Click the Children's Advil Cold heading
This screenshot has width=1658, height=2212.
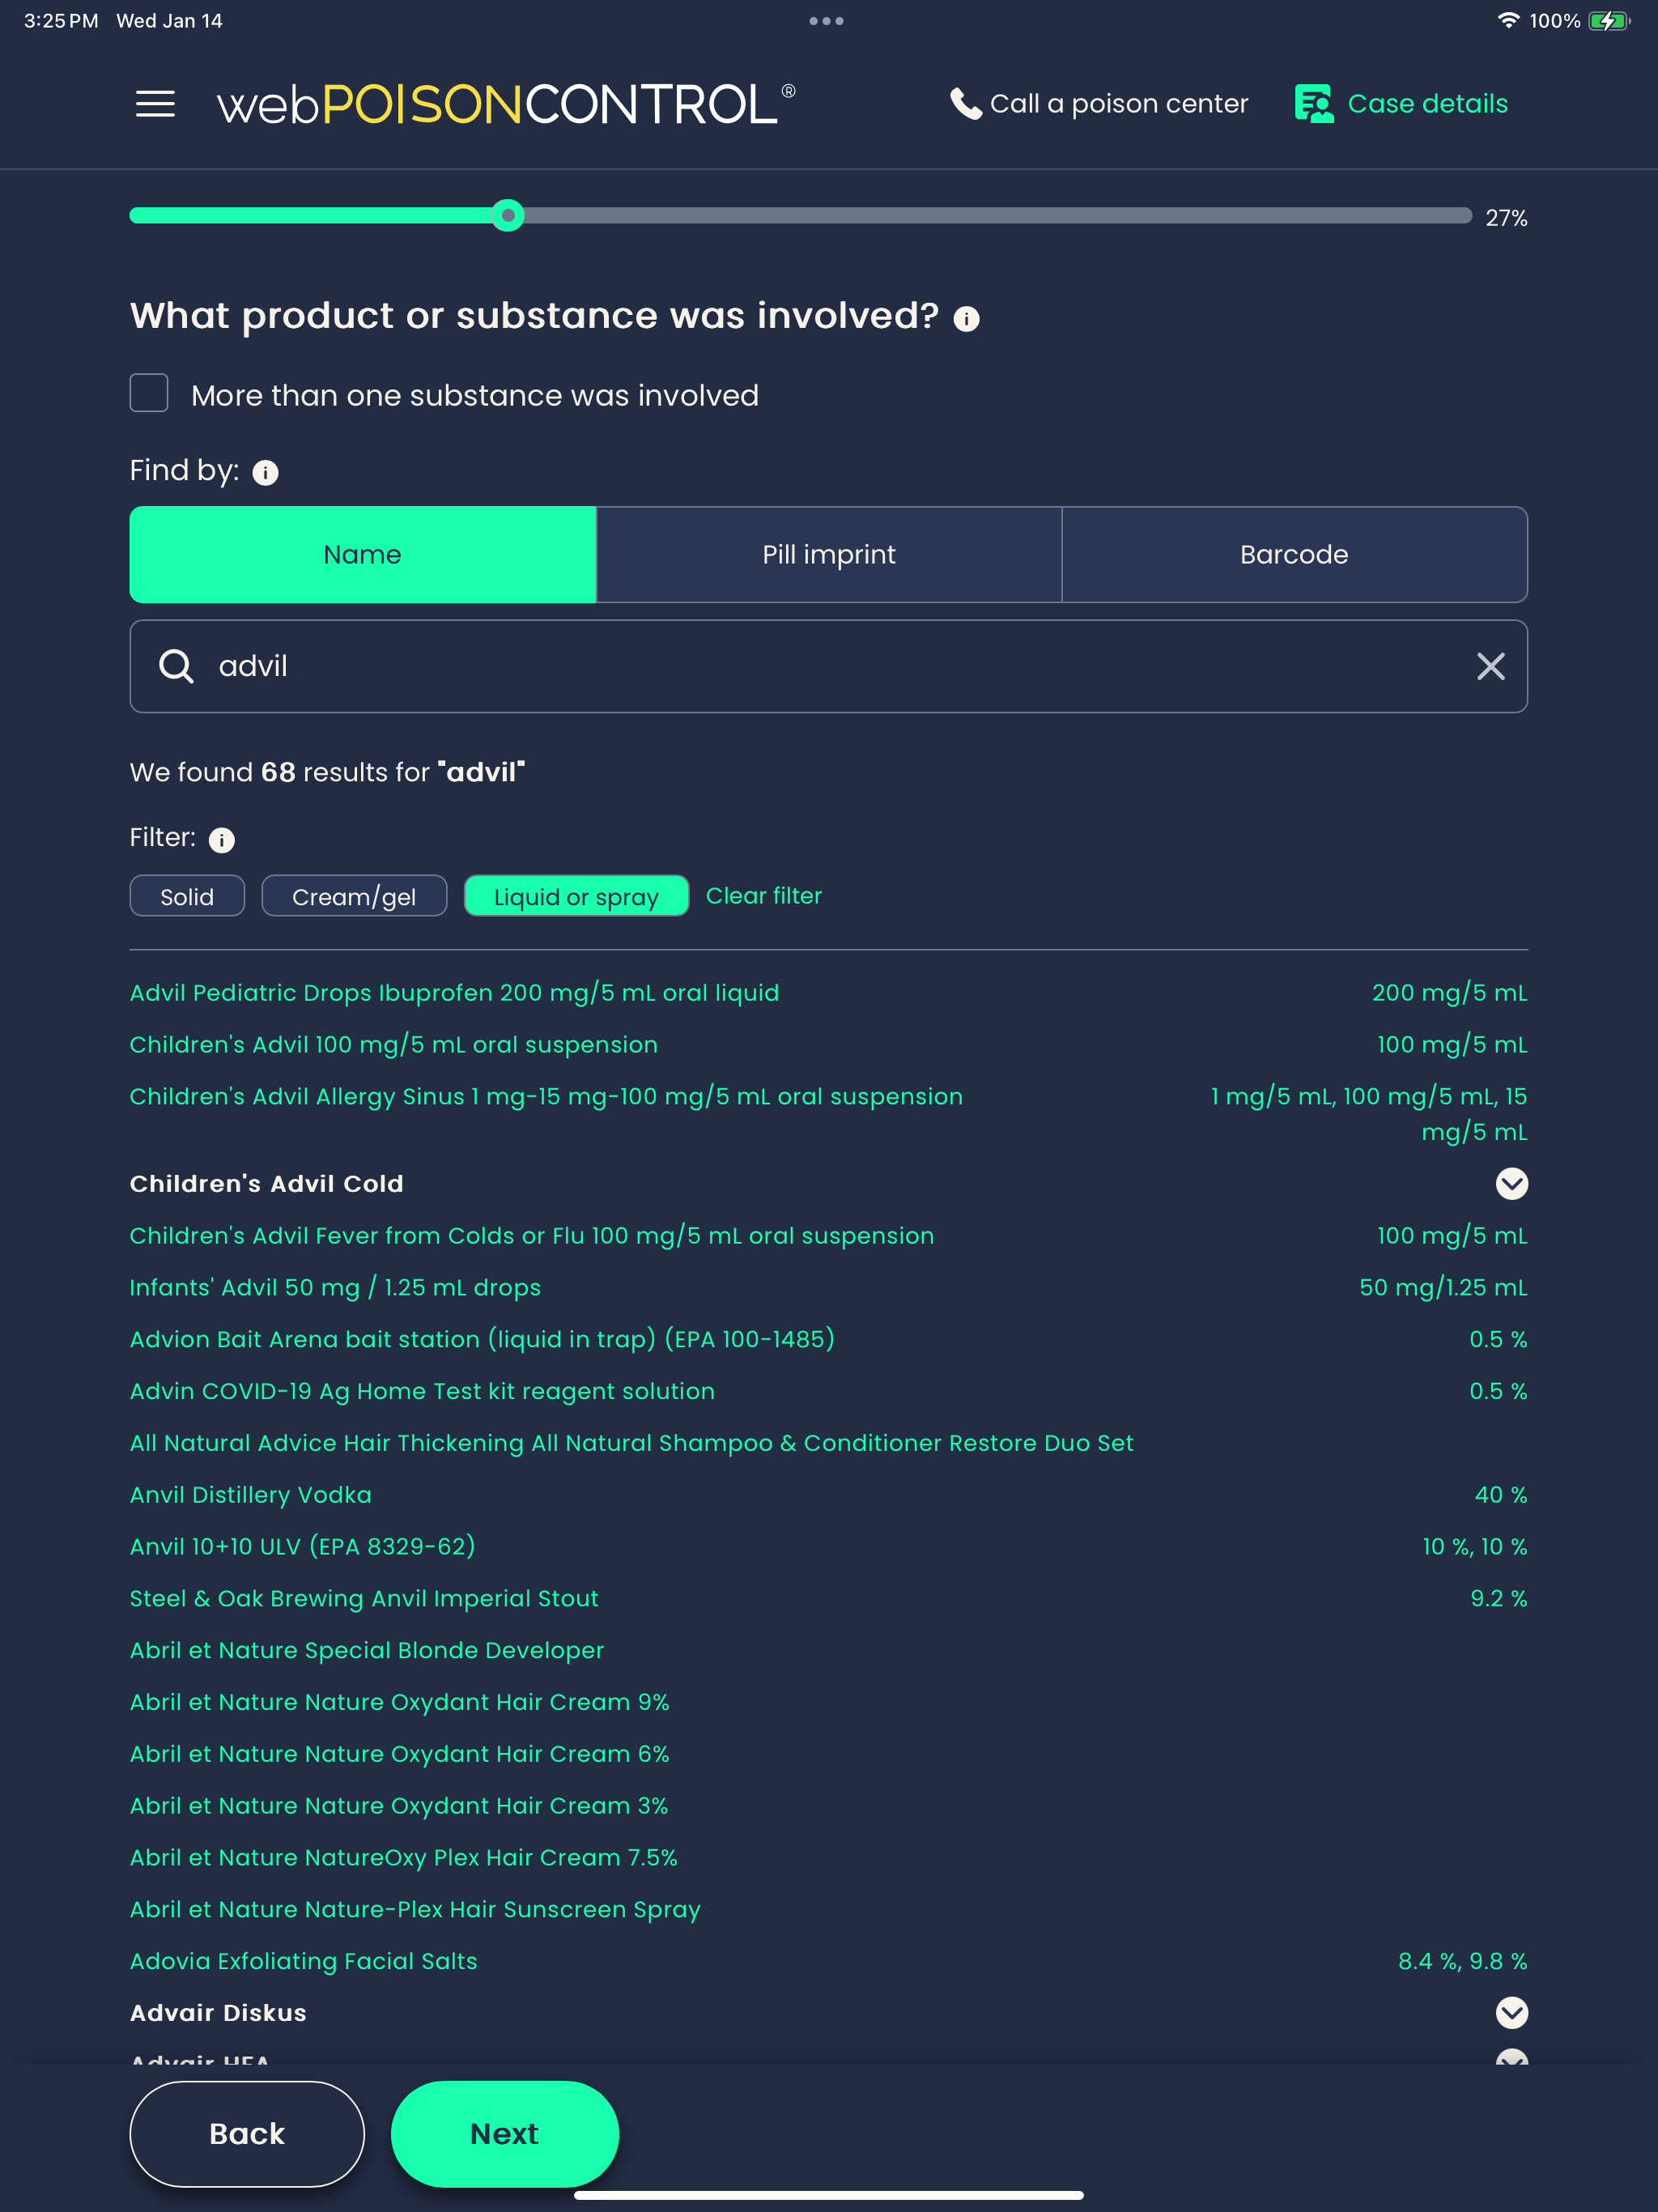267,1184
